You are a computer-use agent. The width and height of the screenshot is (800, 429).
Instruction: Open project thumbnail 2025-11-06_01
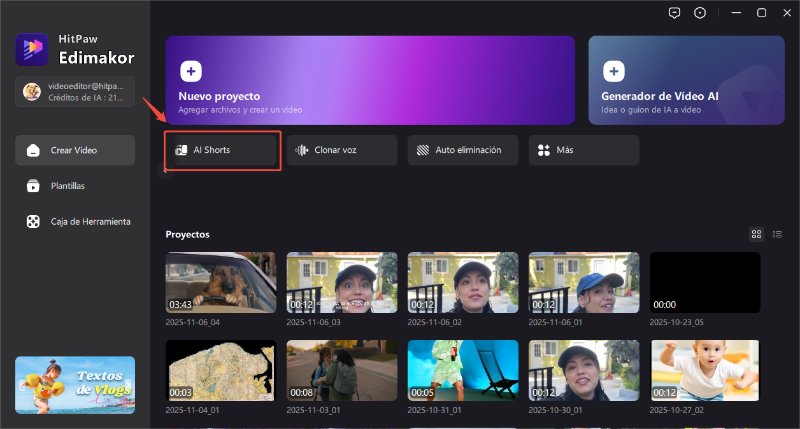tap(584, 282)
